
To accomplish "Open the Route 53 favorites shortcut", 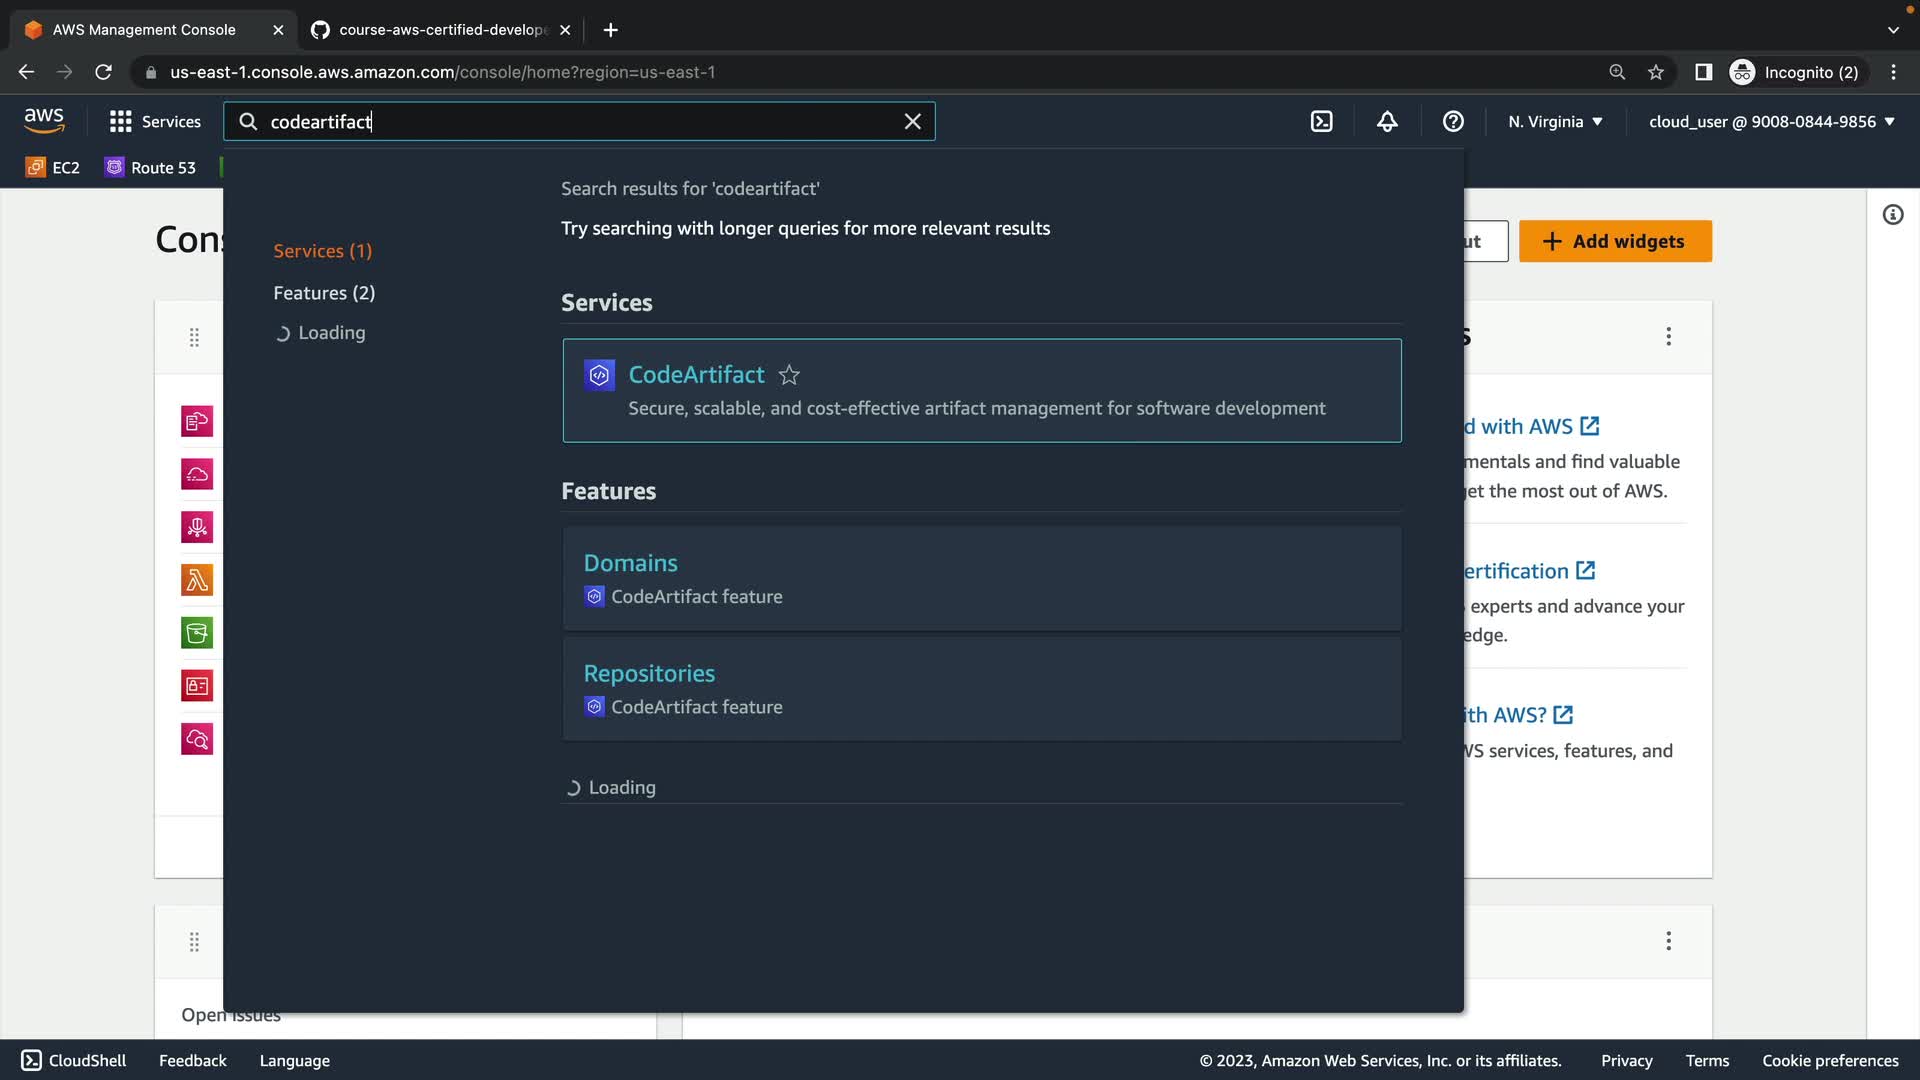I will coord(151,167).
